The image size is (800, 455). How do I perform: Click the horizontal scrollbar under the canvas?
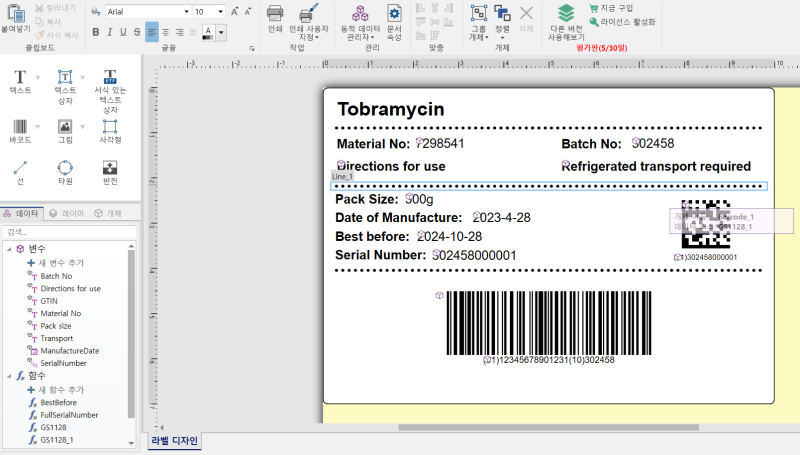(548, 427)
